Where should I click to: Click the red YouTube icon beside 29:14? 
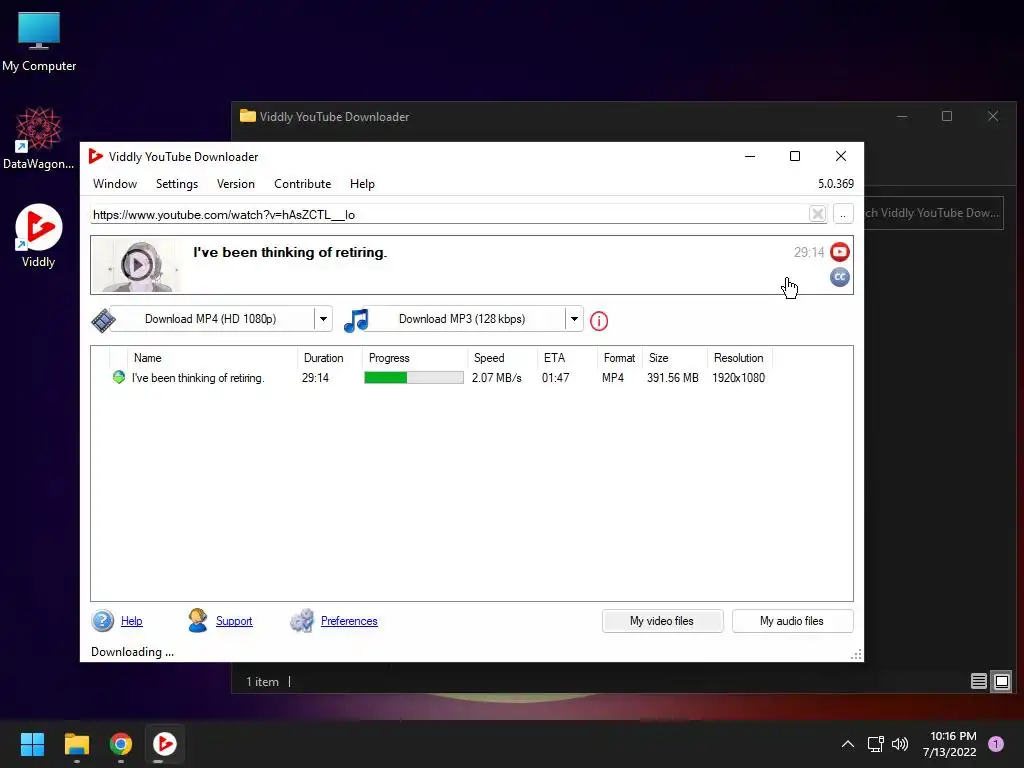(840, 251)
